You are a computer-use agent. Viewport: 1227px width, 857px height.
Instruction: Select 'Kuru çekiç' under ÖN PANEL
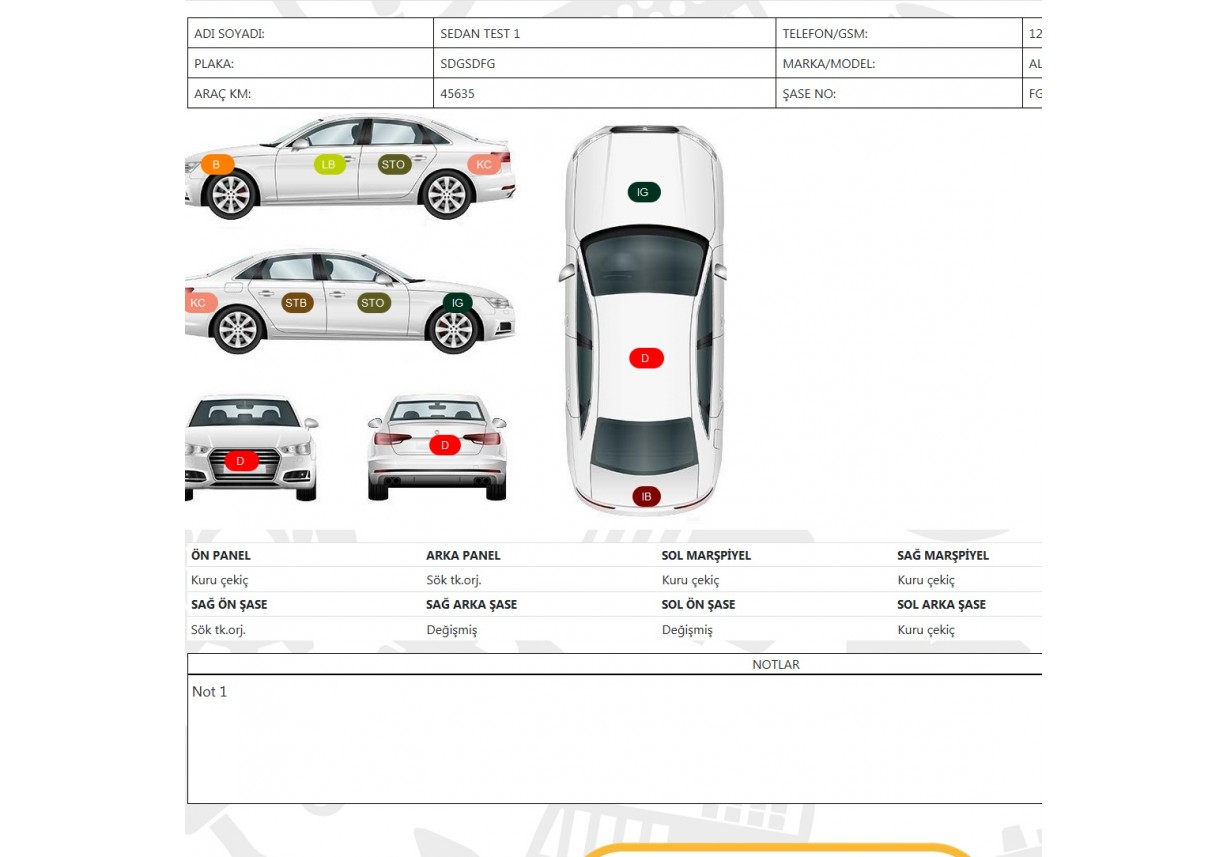220,580
